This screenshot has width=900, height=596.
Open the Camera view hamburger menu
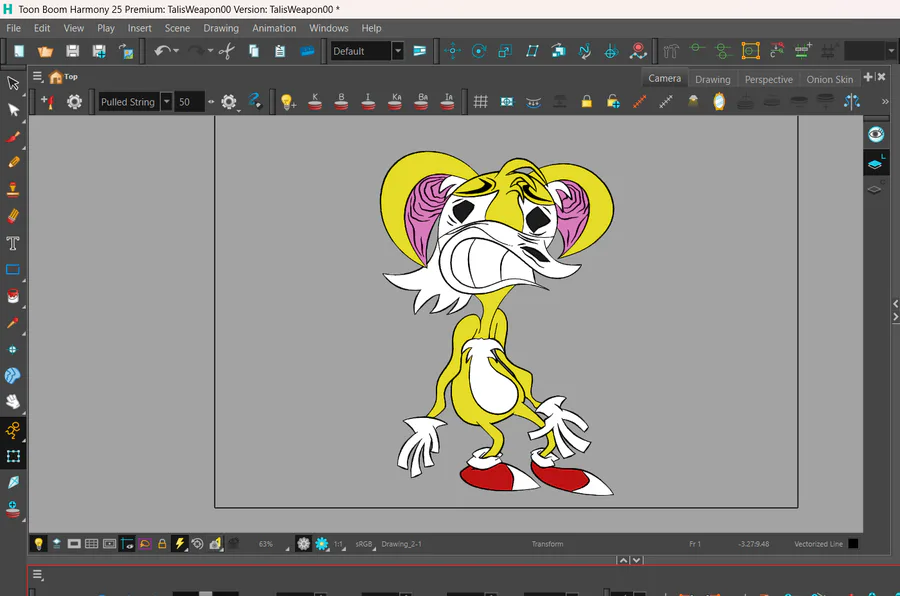coord(38,76)
